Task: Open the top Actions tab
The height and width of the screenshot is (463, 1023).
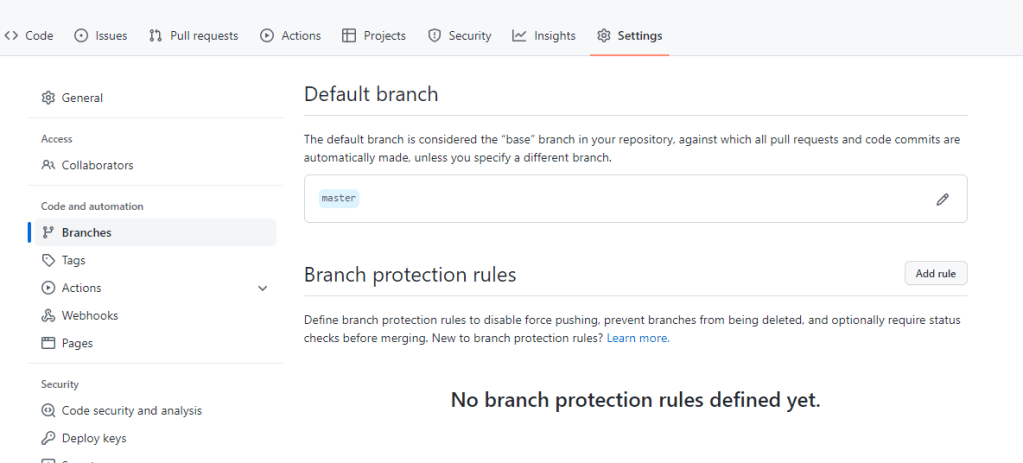Action: coord(291,35)
